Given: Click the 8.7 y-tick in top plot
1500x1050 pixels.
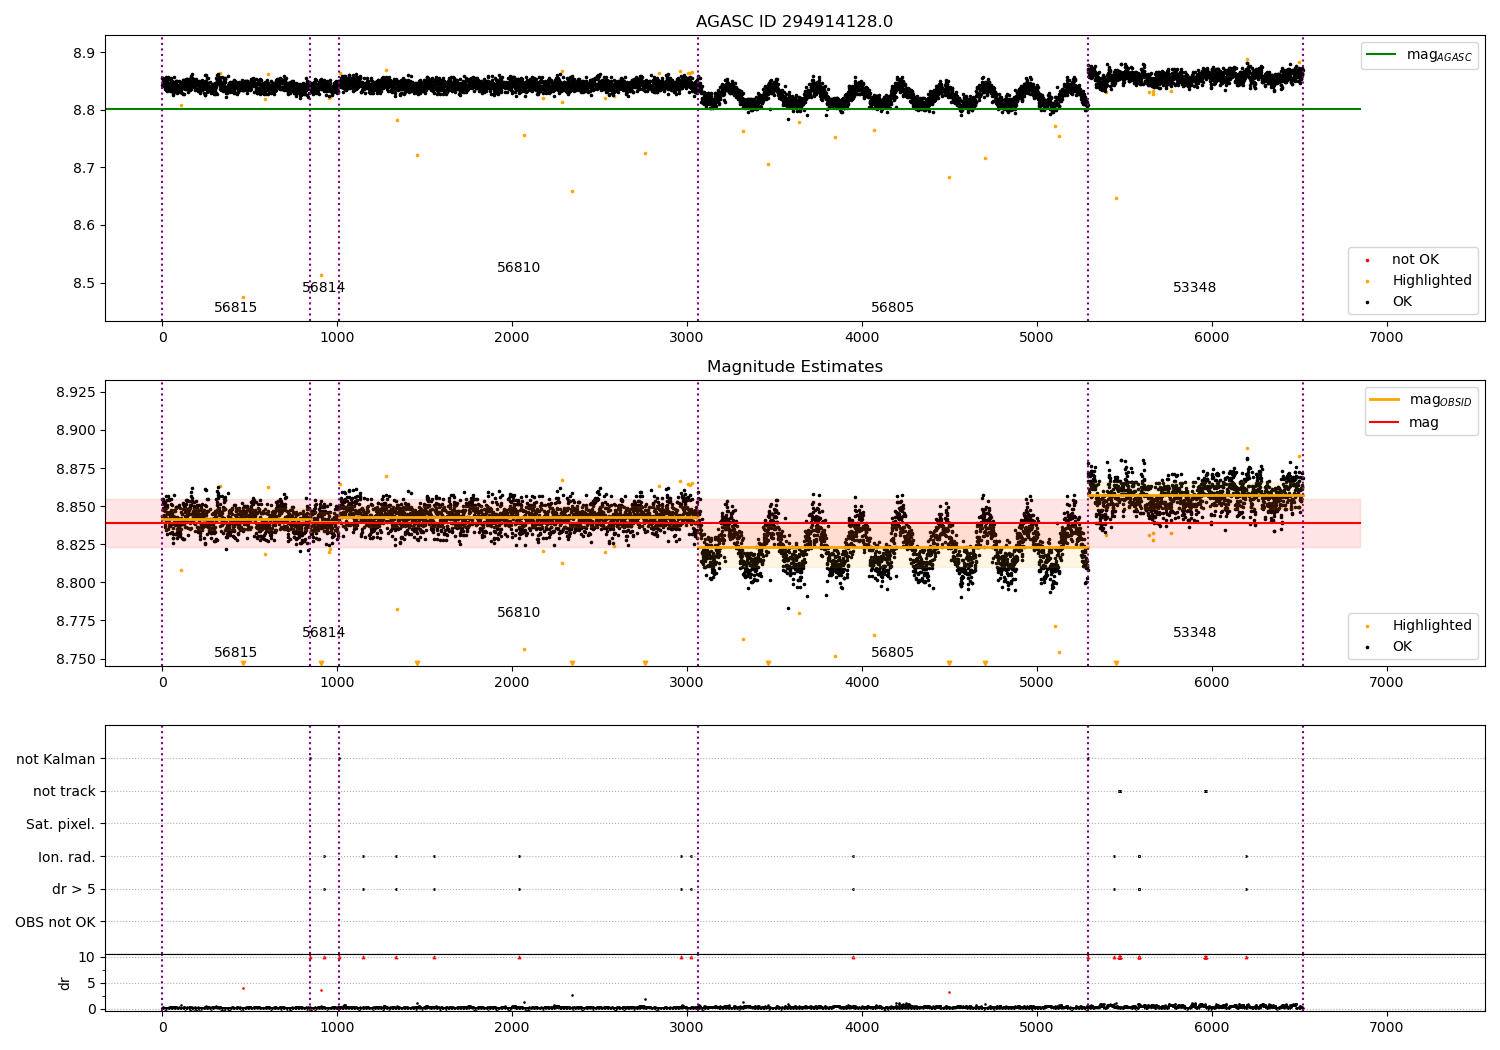Looking at the screenshot, I should click(83, 168).
